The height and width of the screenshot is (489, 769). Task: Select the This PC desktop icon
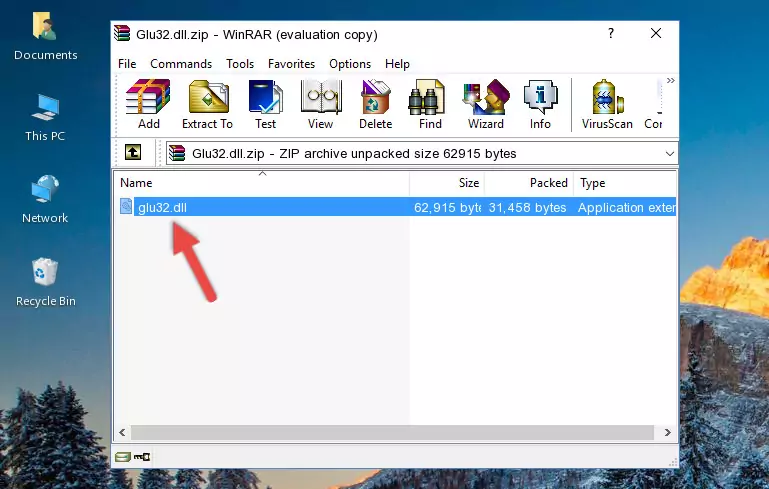45,118
